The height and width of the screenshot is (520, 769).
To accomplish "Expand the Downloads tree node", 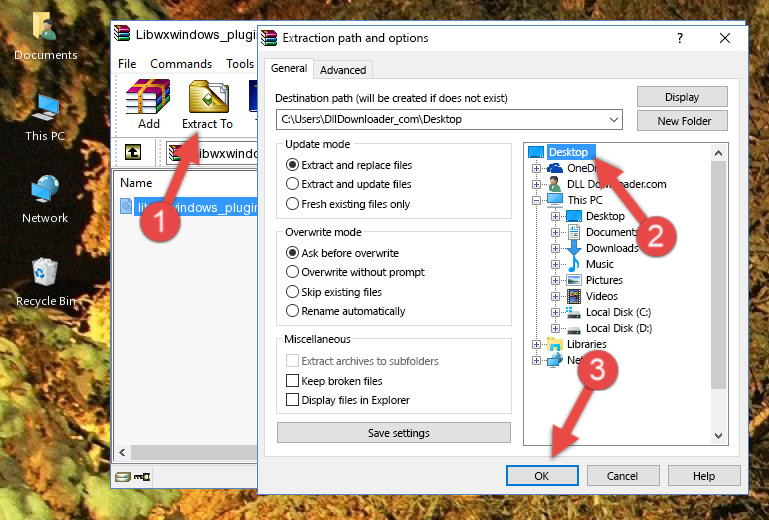I will (555, 248).
